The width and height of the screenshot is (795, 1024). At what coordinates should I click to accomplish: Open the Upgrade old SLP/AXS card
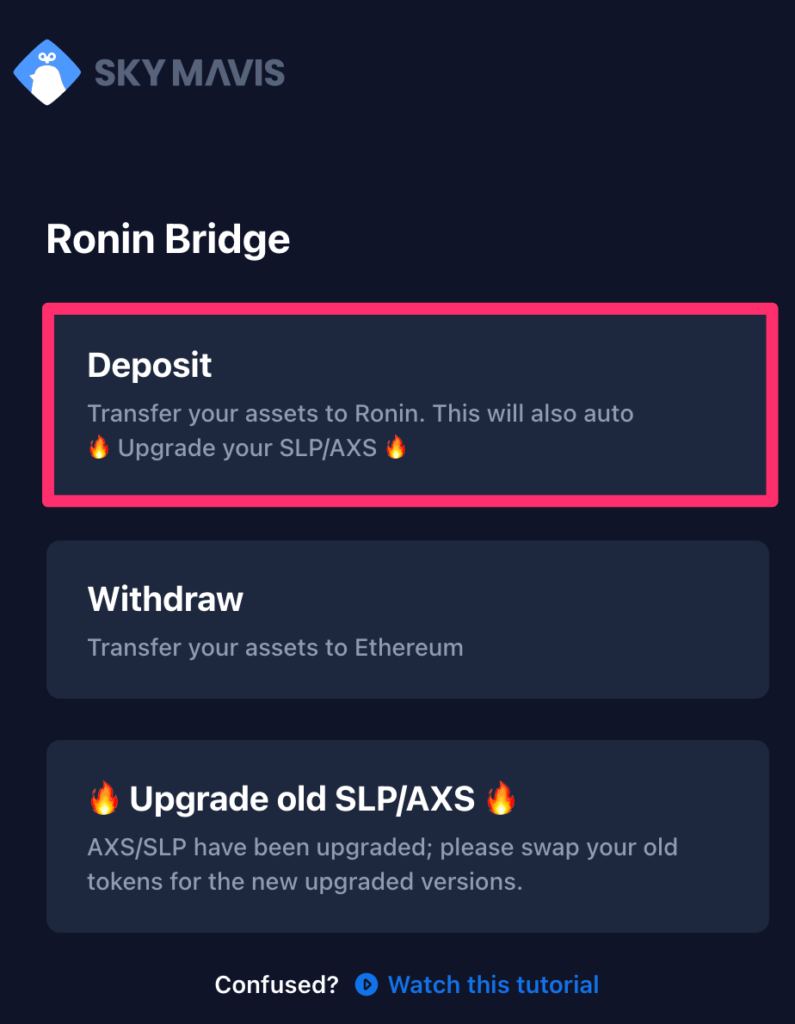(408, 836)
